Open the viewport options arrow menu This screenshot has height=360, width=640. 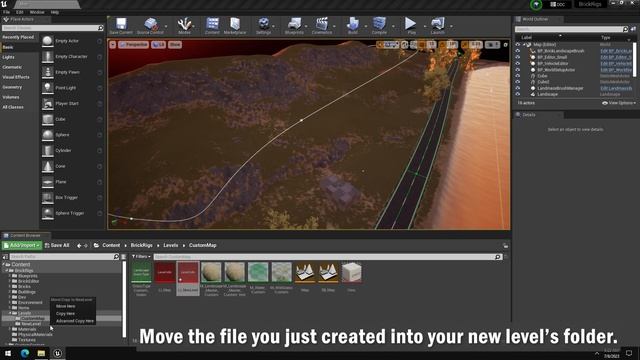(x=113, y=44)
